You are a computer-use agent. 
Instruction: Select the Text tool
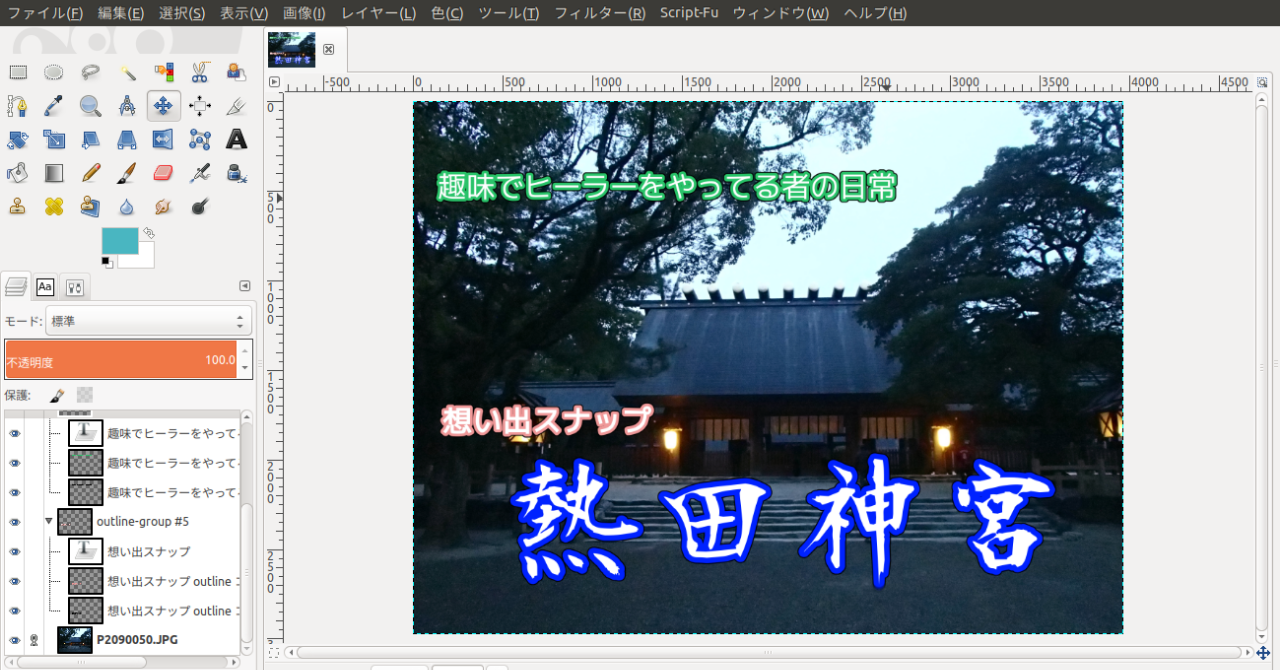236,140
